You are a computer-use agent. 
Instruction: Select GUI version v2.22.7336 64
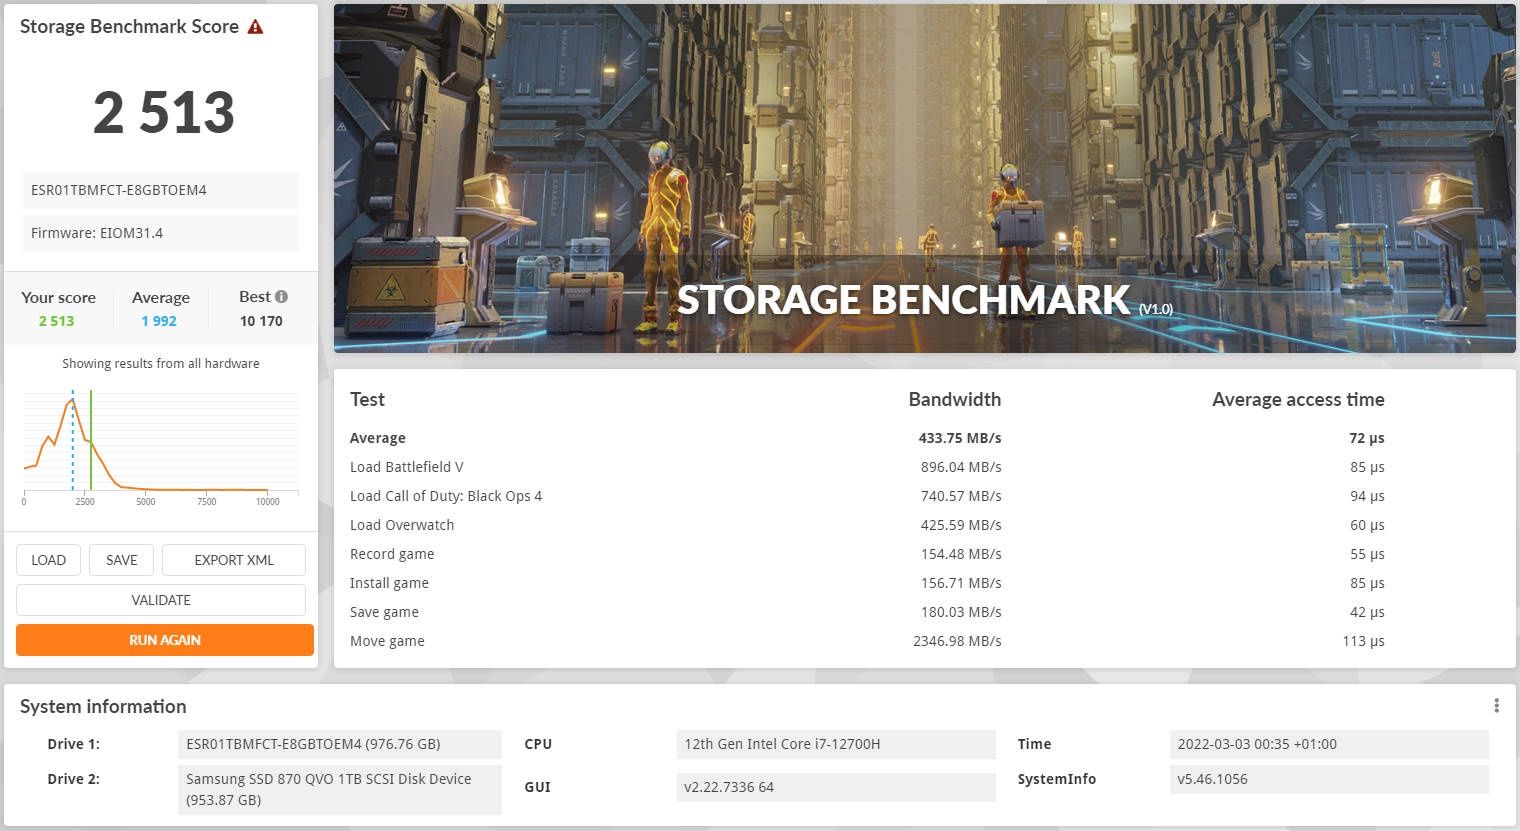[x=836, y=787]
